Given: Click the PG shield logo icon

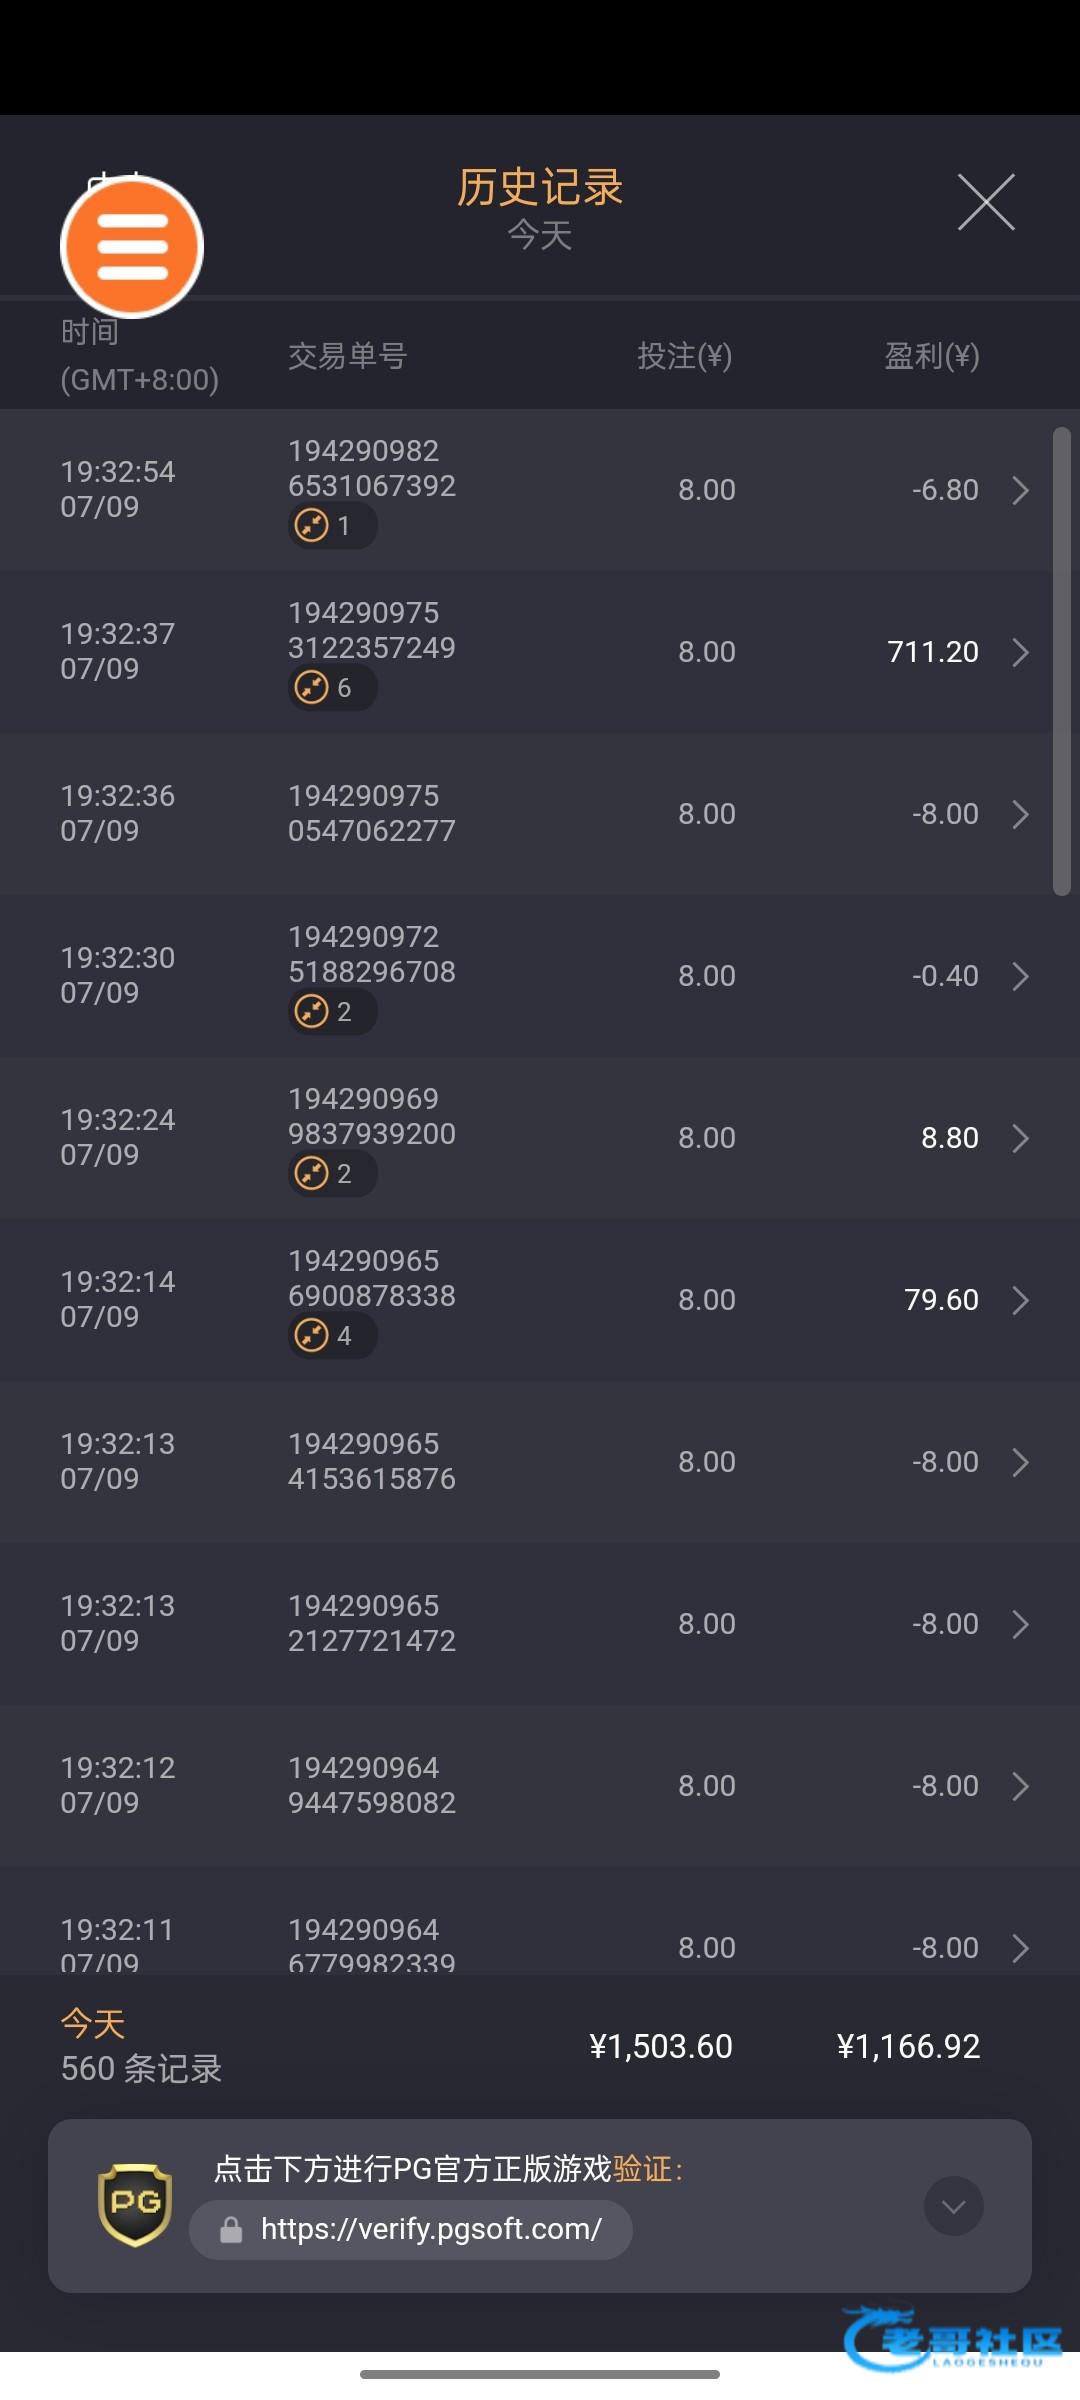Looking at the screenshot, I should [x=135, y=2205].
